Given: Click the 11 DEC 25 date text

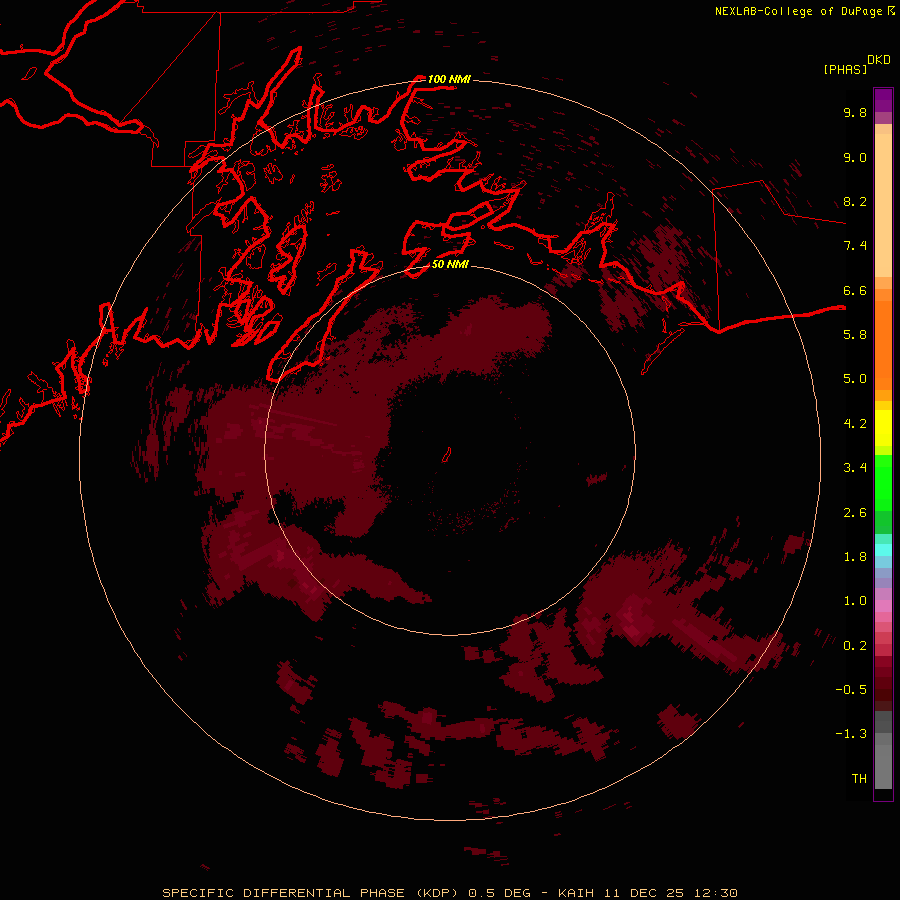Looking at the screenshot, I should click(x=645, y=893).
